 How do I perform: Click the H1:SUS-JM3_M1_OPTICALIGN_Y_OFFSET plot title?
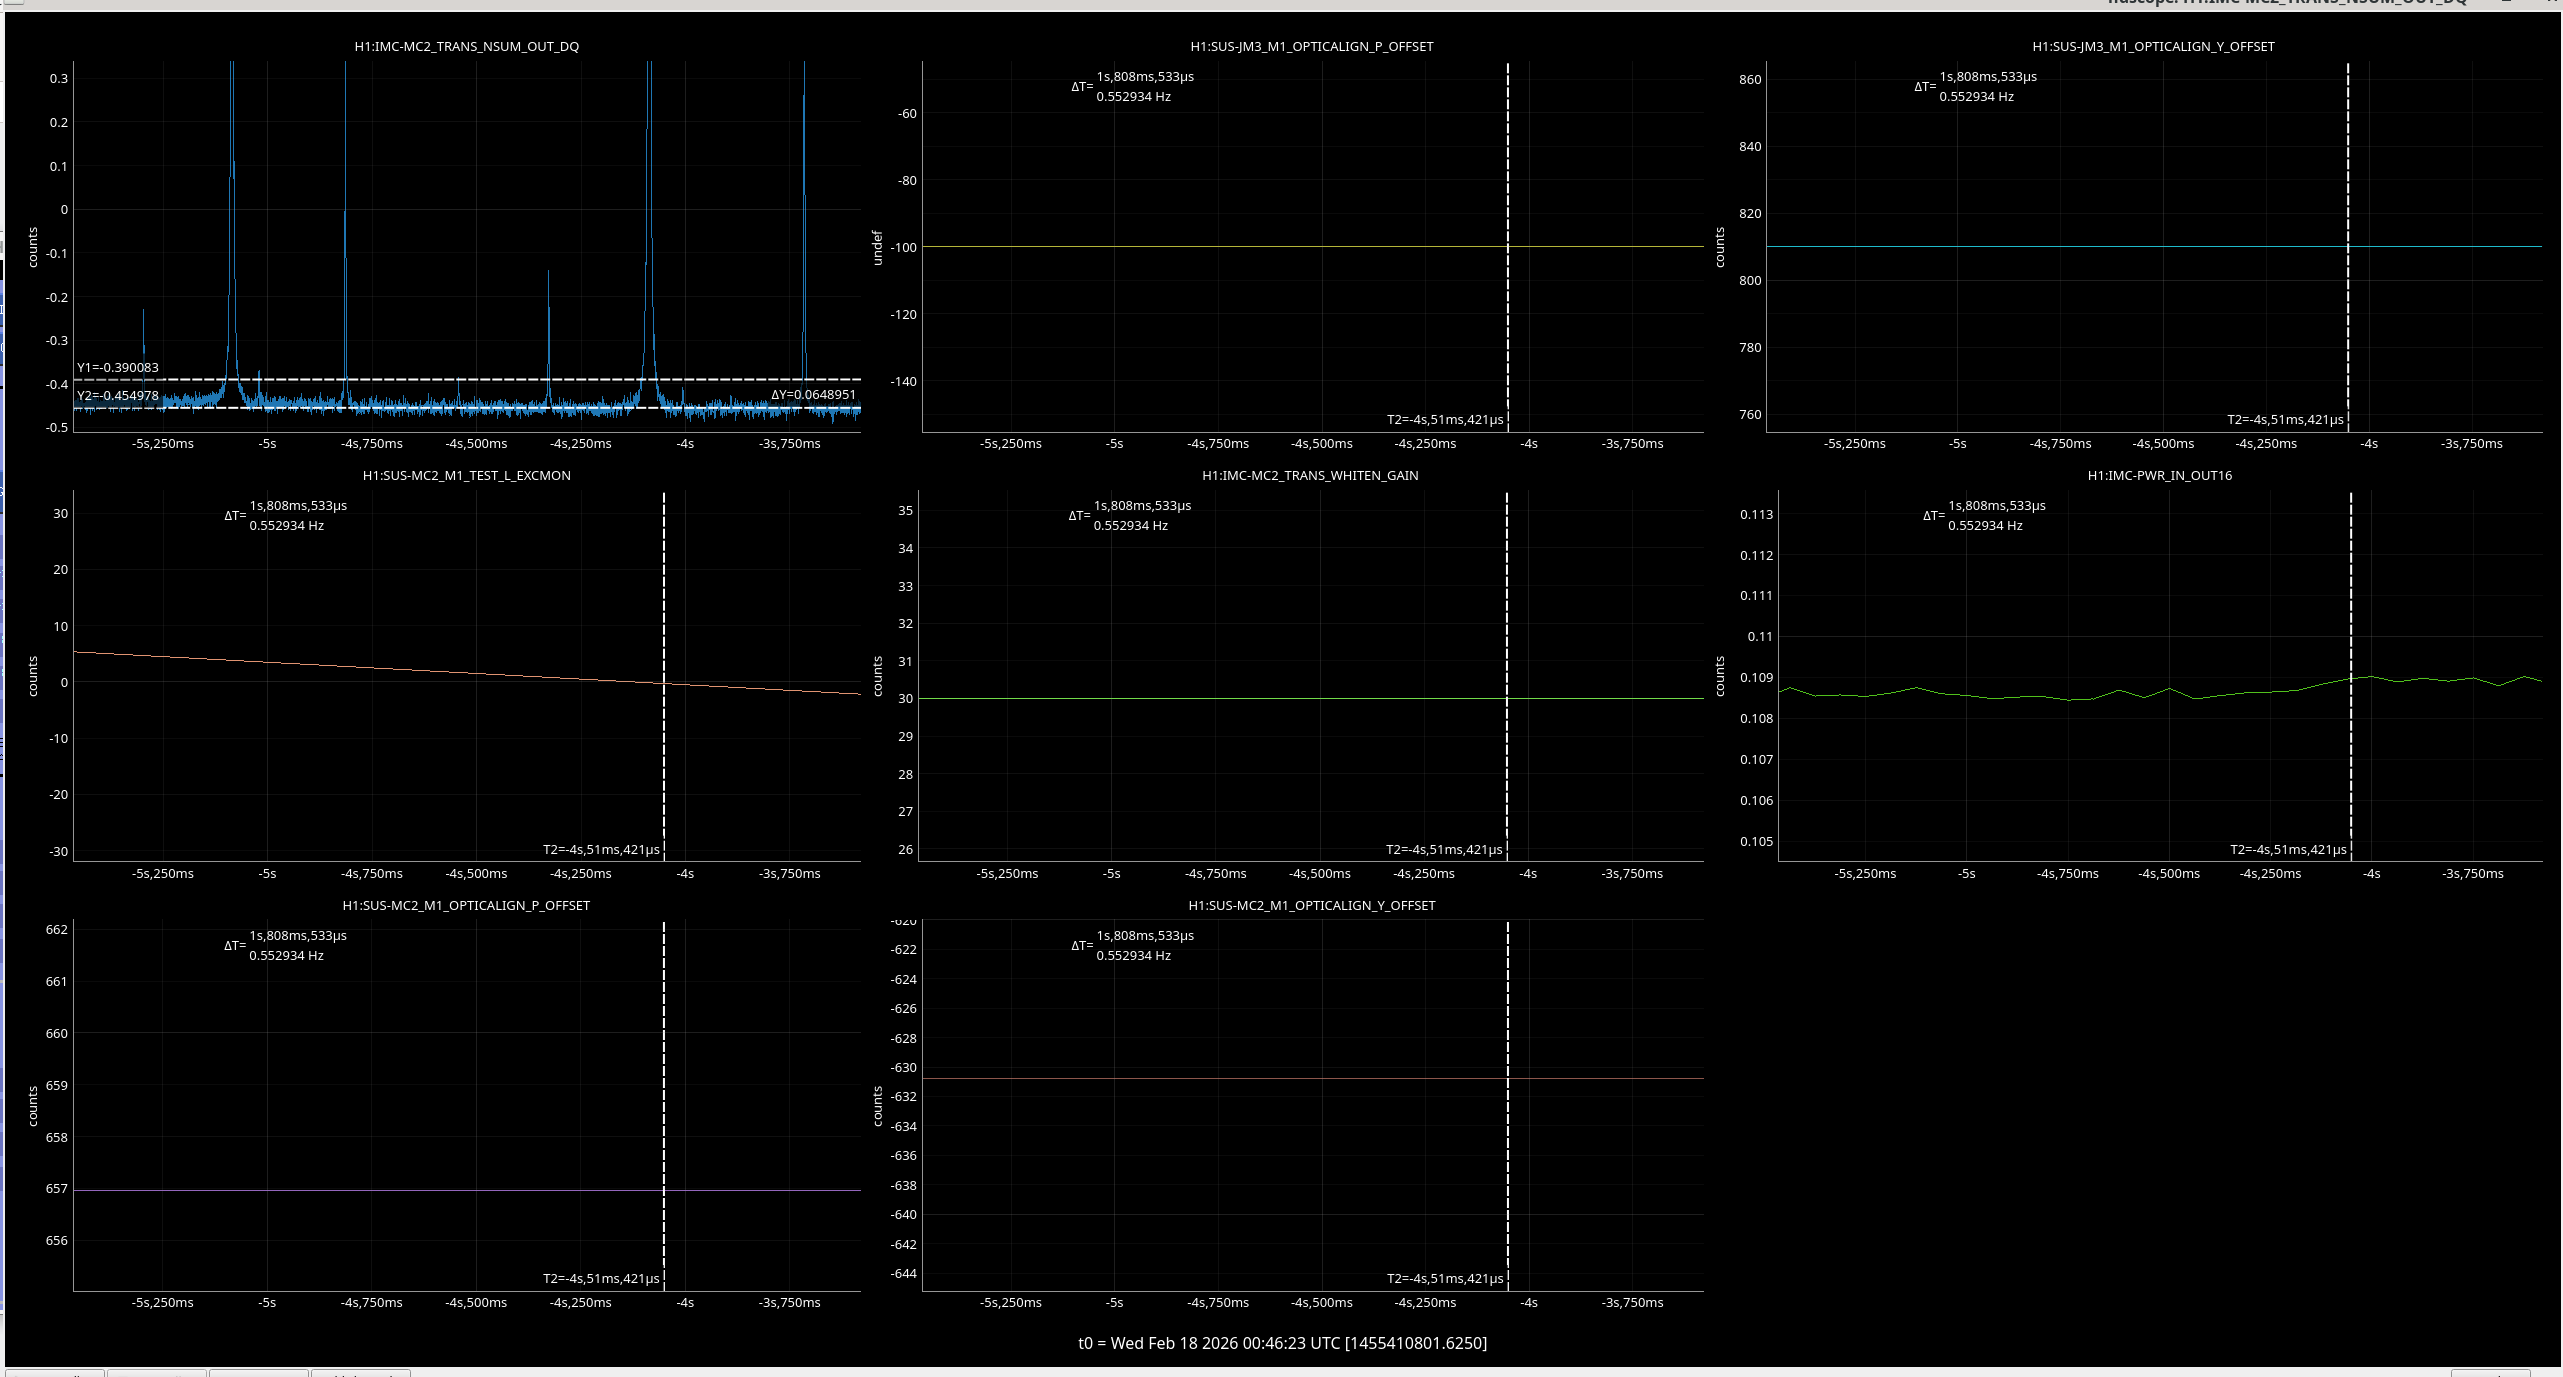point(2153,47)
